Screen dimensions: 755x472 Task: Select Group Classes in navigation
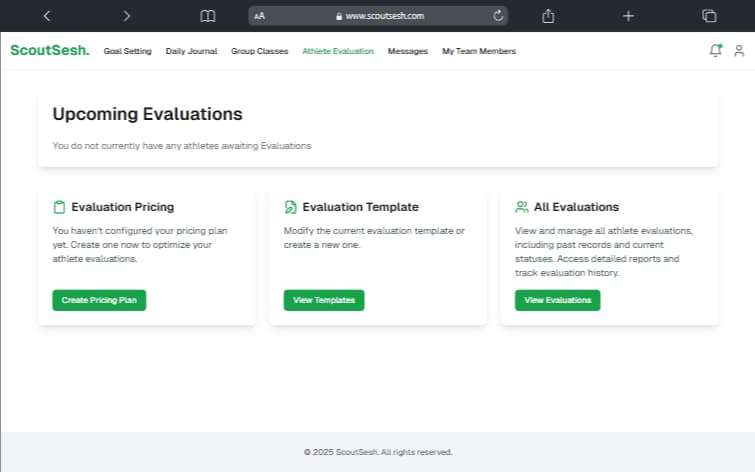click(x=259, y=51)
